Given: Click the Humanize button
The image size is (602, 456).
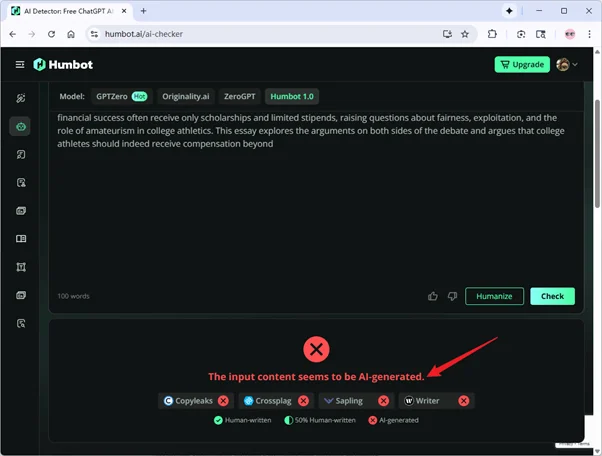Looking at the screenshot, I should pos(494,296).
